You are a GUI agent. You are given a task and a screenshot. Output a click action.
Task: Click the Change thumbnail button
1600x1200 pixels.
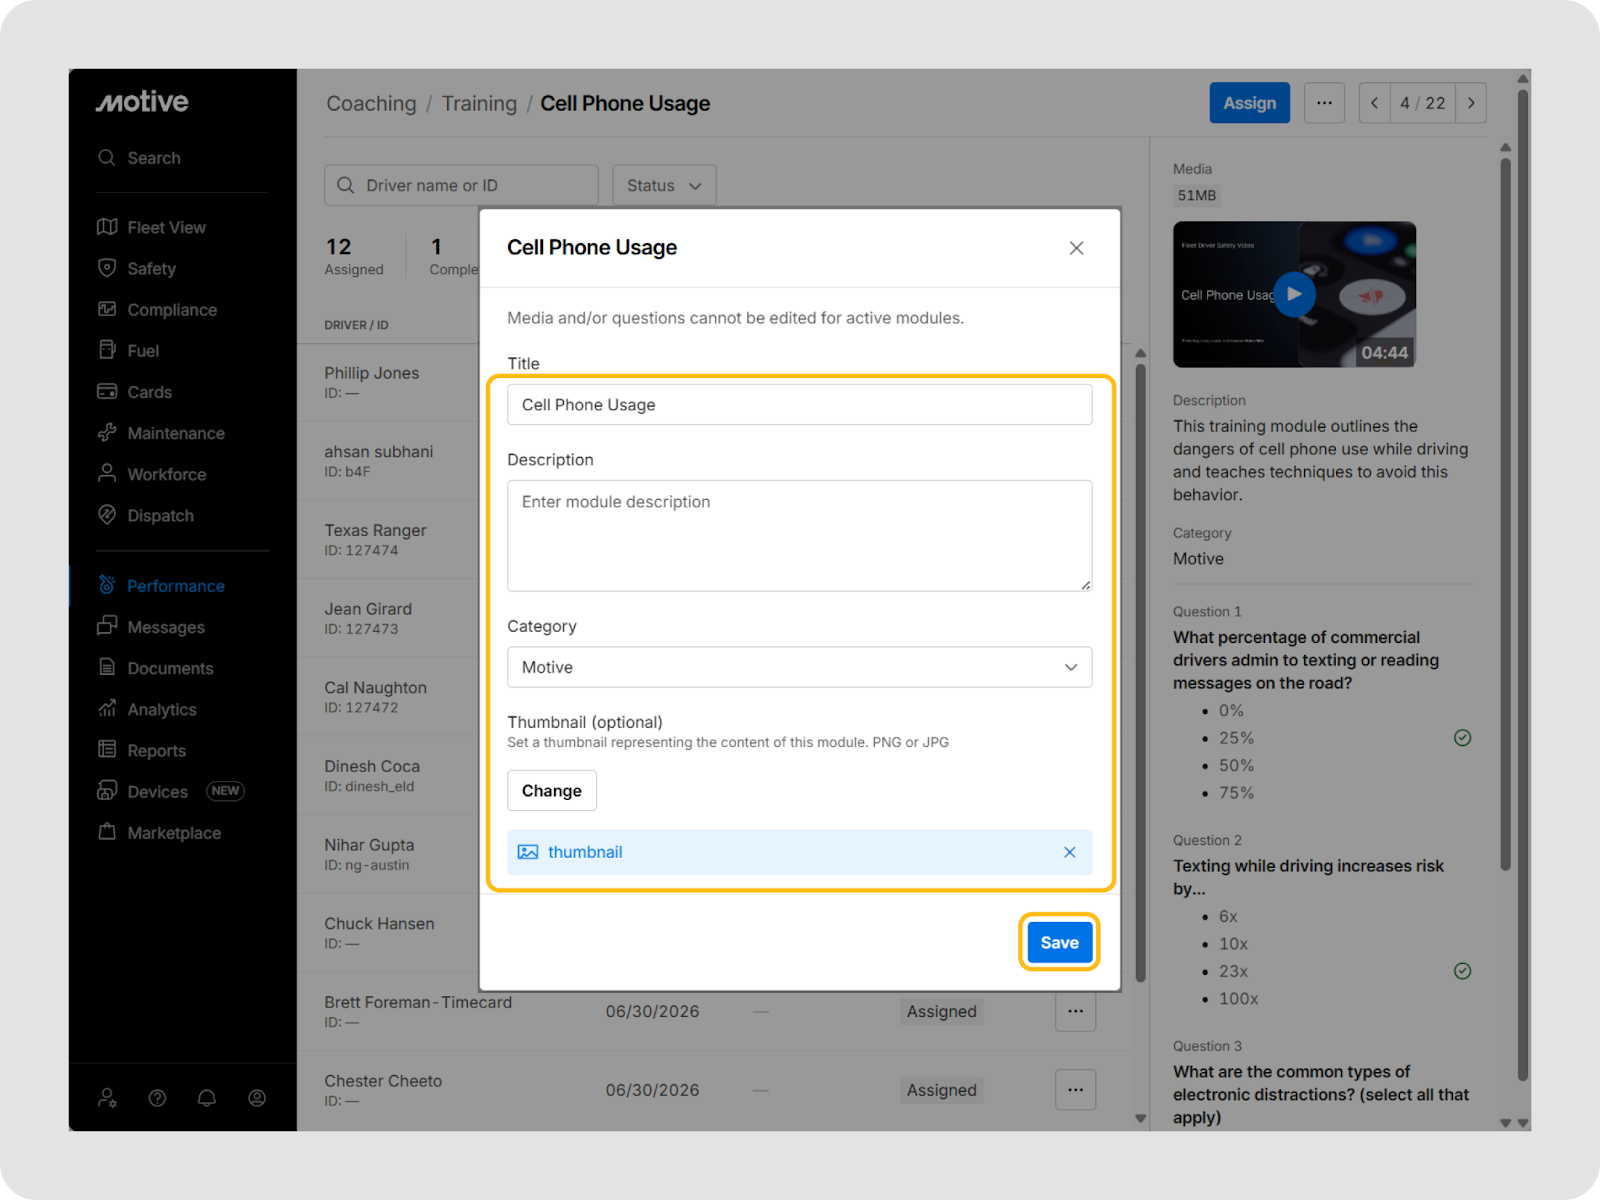click(x=551, y=790)
